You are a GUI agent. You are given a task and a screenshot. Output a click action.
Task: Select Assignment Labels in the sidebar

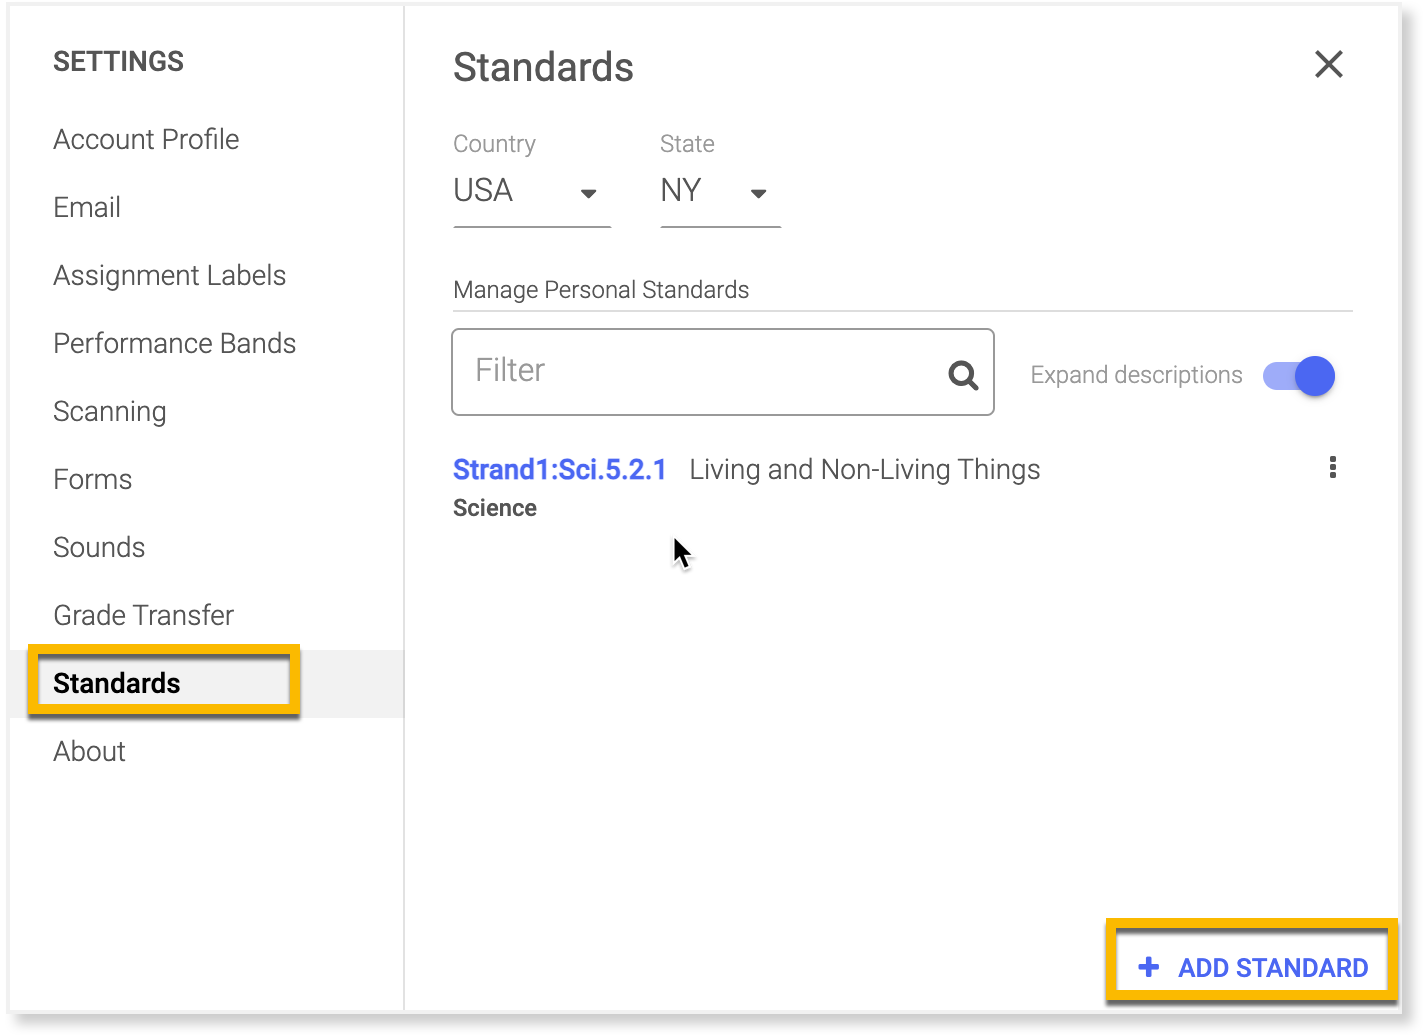[x=169, y=275]
